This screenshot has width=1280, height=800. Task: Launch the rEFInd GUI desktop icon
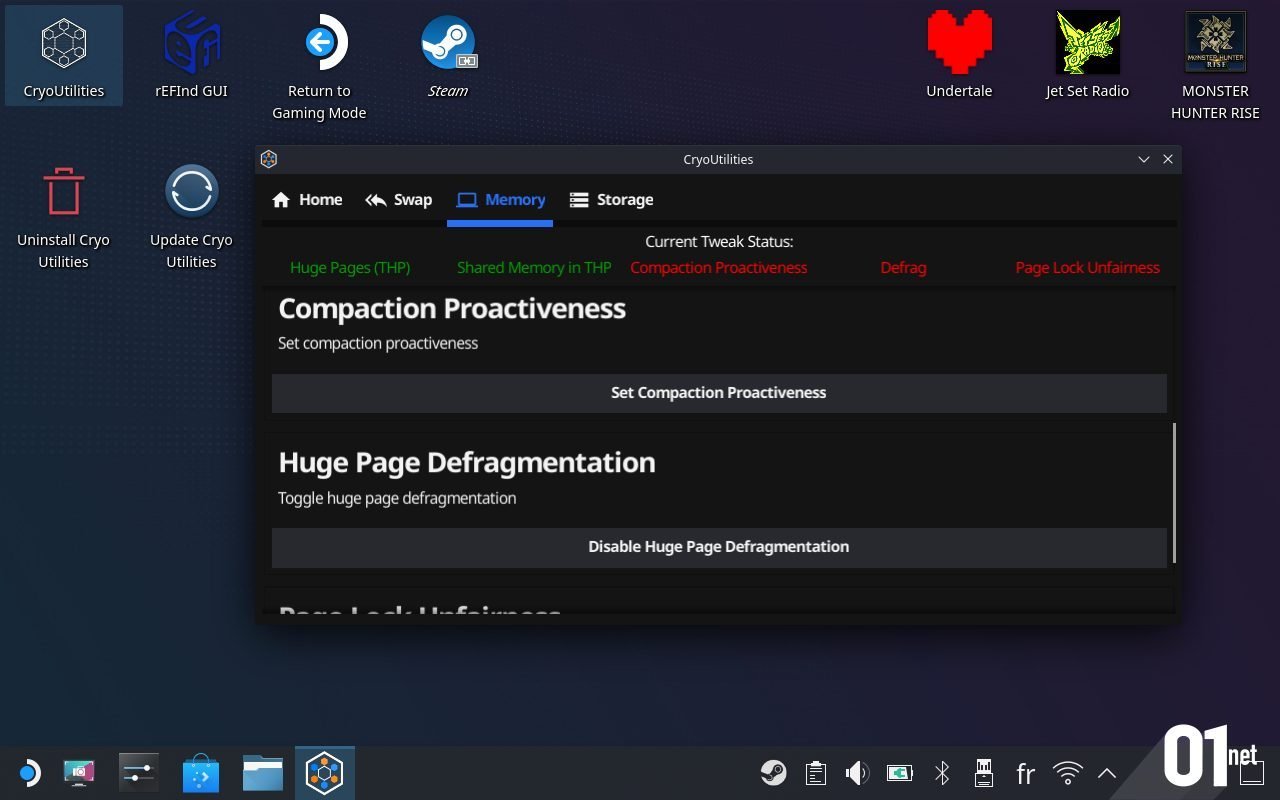[191, 56]
